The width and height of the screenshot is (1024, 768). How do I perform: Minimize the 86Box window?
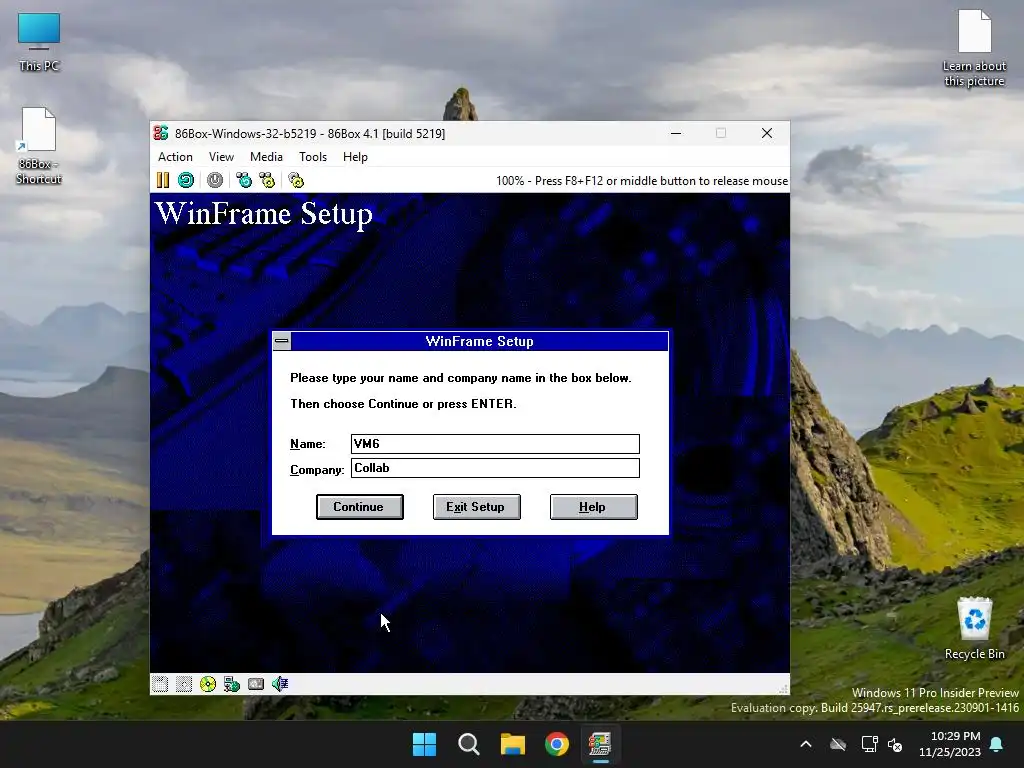click(x=676, y=133)
